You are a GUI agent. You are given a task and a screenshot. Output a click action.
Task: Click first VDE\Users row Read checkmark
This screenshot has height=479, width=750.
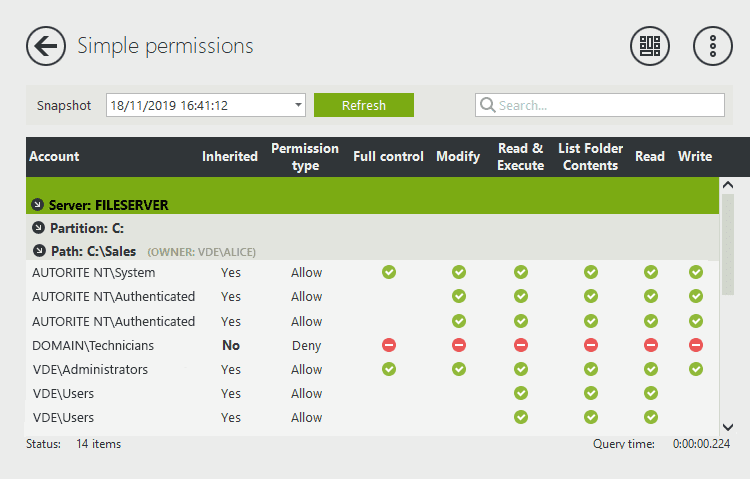[651, 393]
